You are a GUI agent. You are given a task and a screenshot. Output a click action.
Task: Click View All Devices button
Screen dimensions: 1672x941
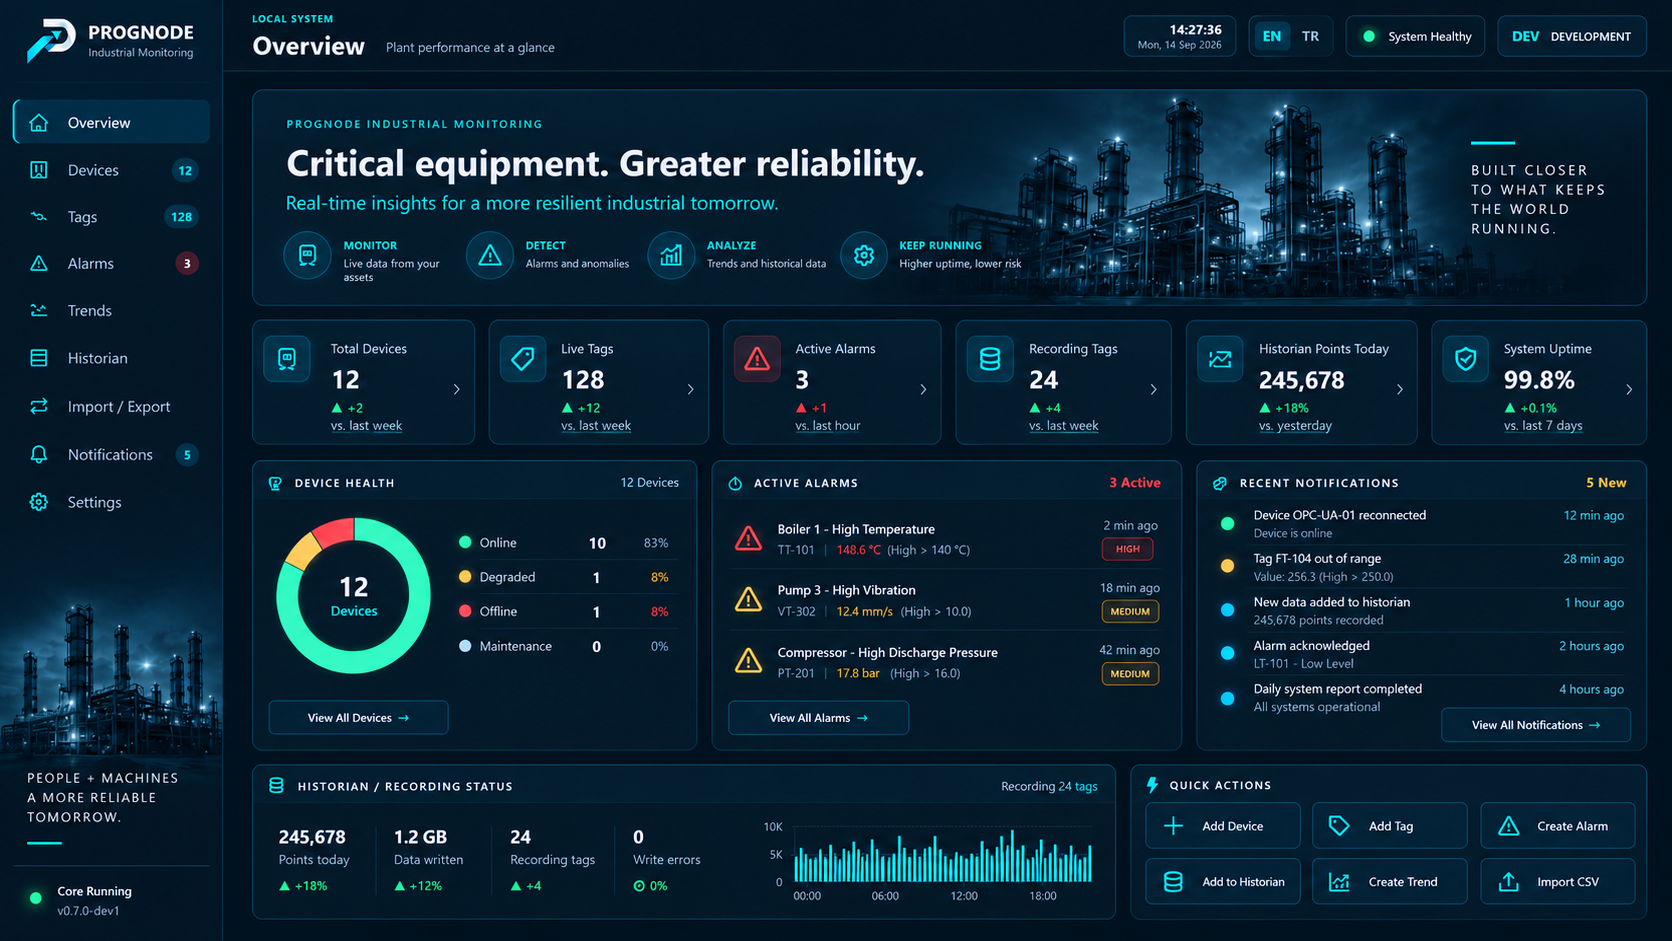358,718
